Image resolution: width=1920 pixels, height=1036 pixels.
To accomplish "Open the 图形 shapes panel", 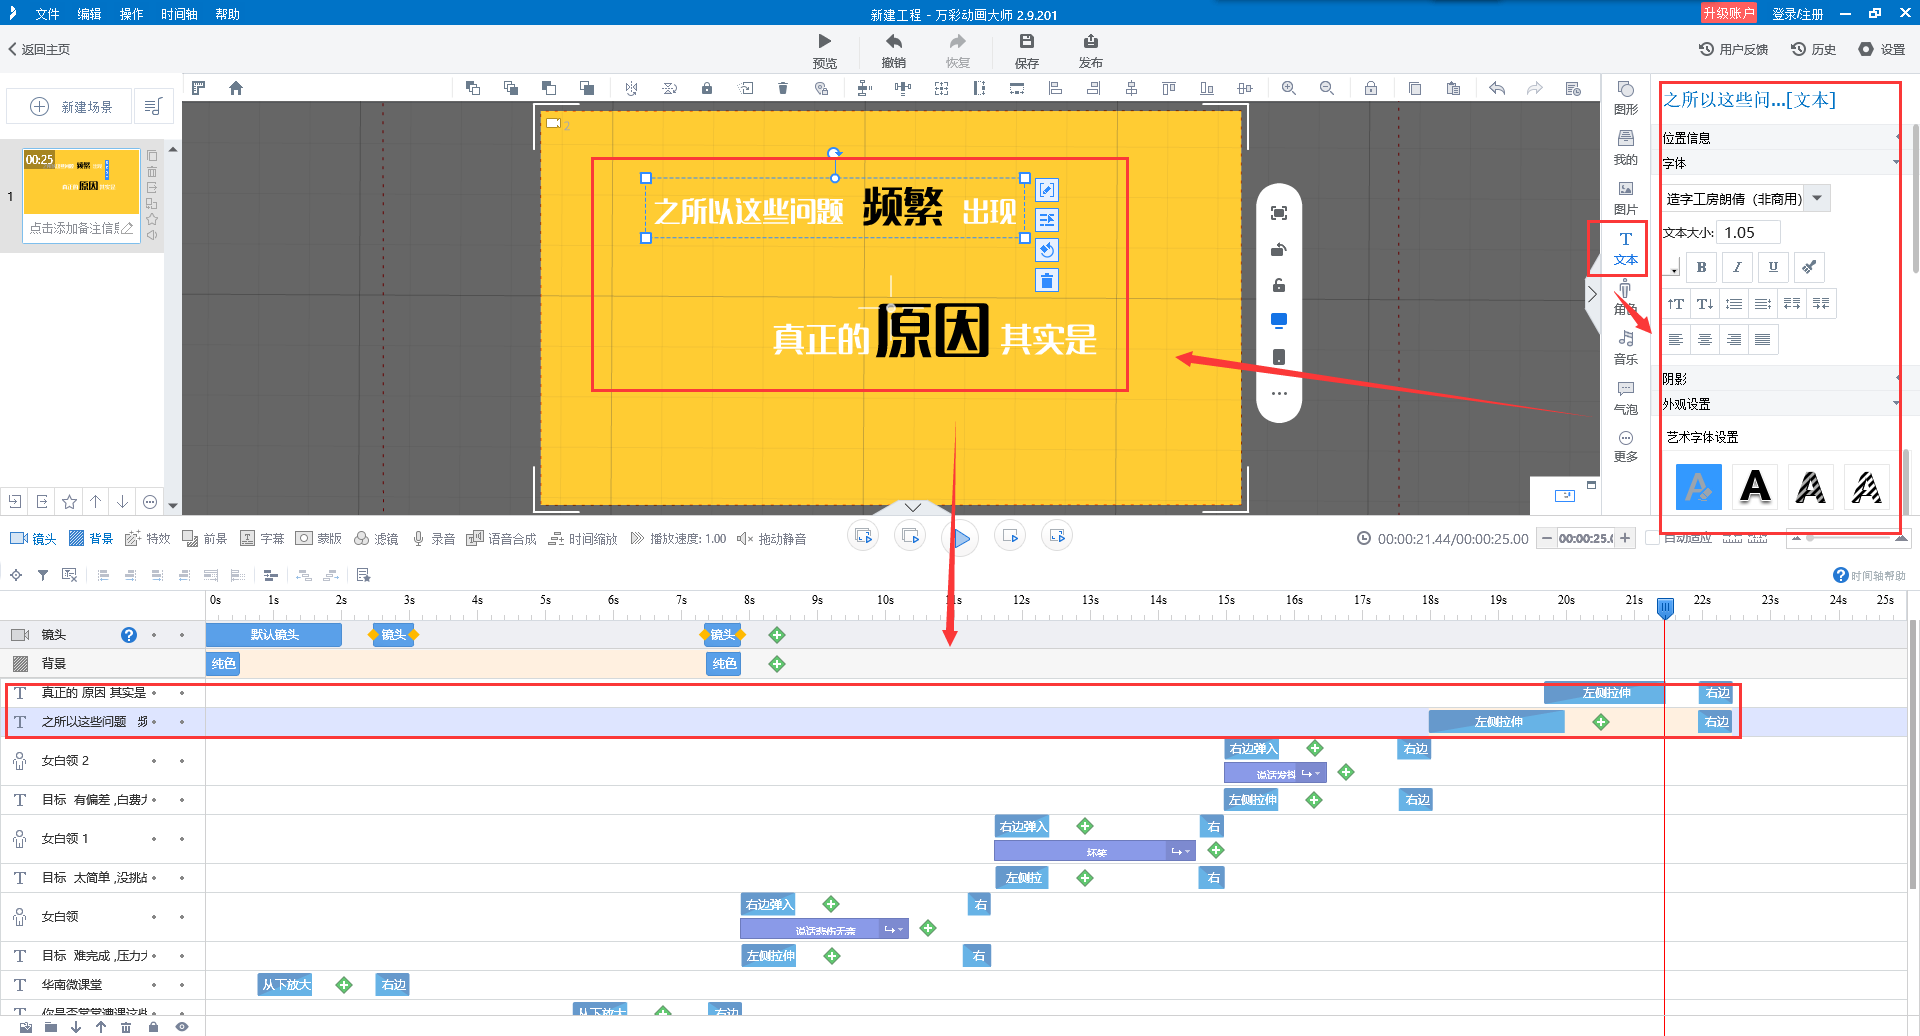I will pyautogui.click(x=1625, y=98).
